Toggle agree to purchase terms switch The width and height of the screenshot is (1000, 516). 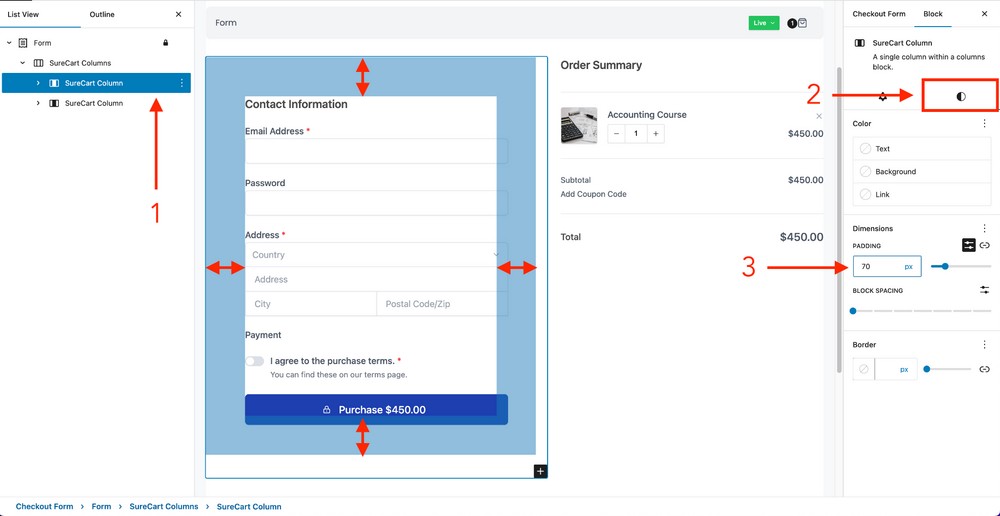(254, 361)
